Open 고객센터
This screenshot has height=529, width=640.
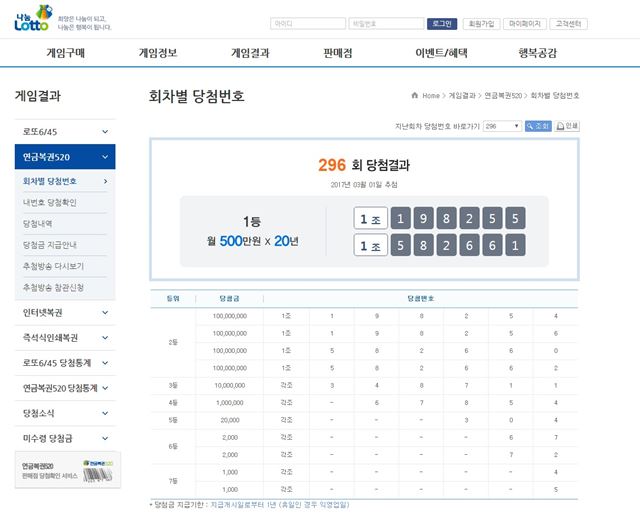(x=569, y=24)
